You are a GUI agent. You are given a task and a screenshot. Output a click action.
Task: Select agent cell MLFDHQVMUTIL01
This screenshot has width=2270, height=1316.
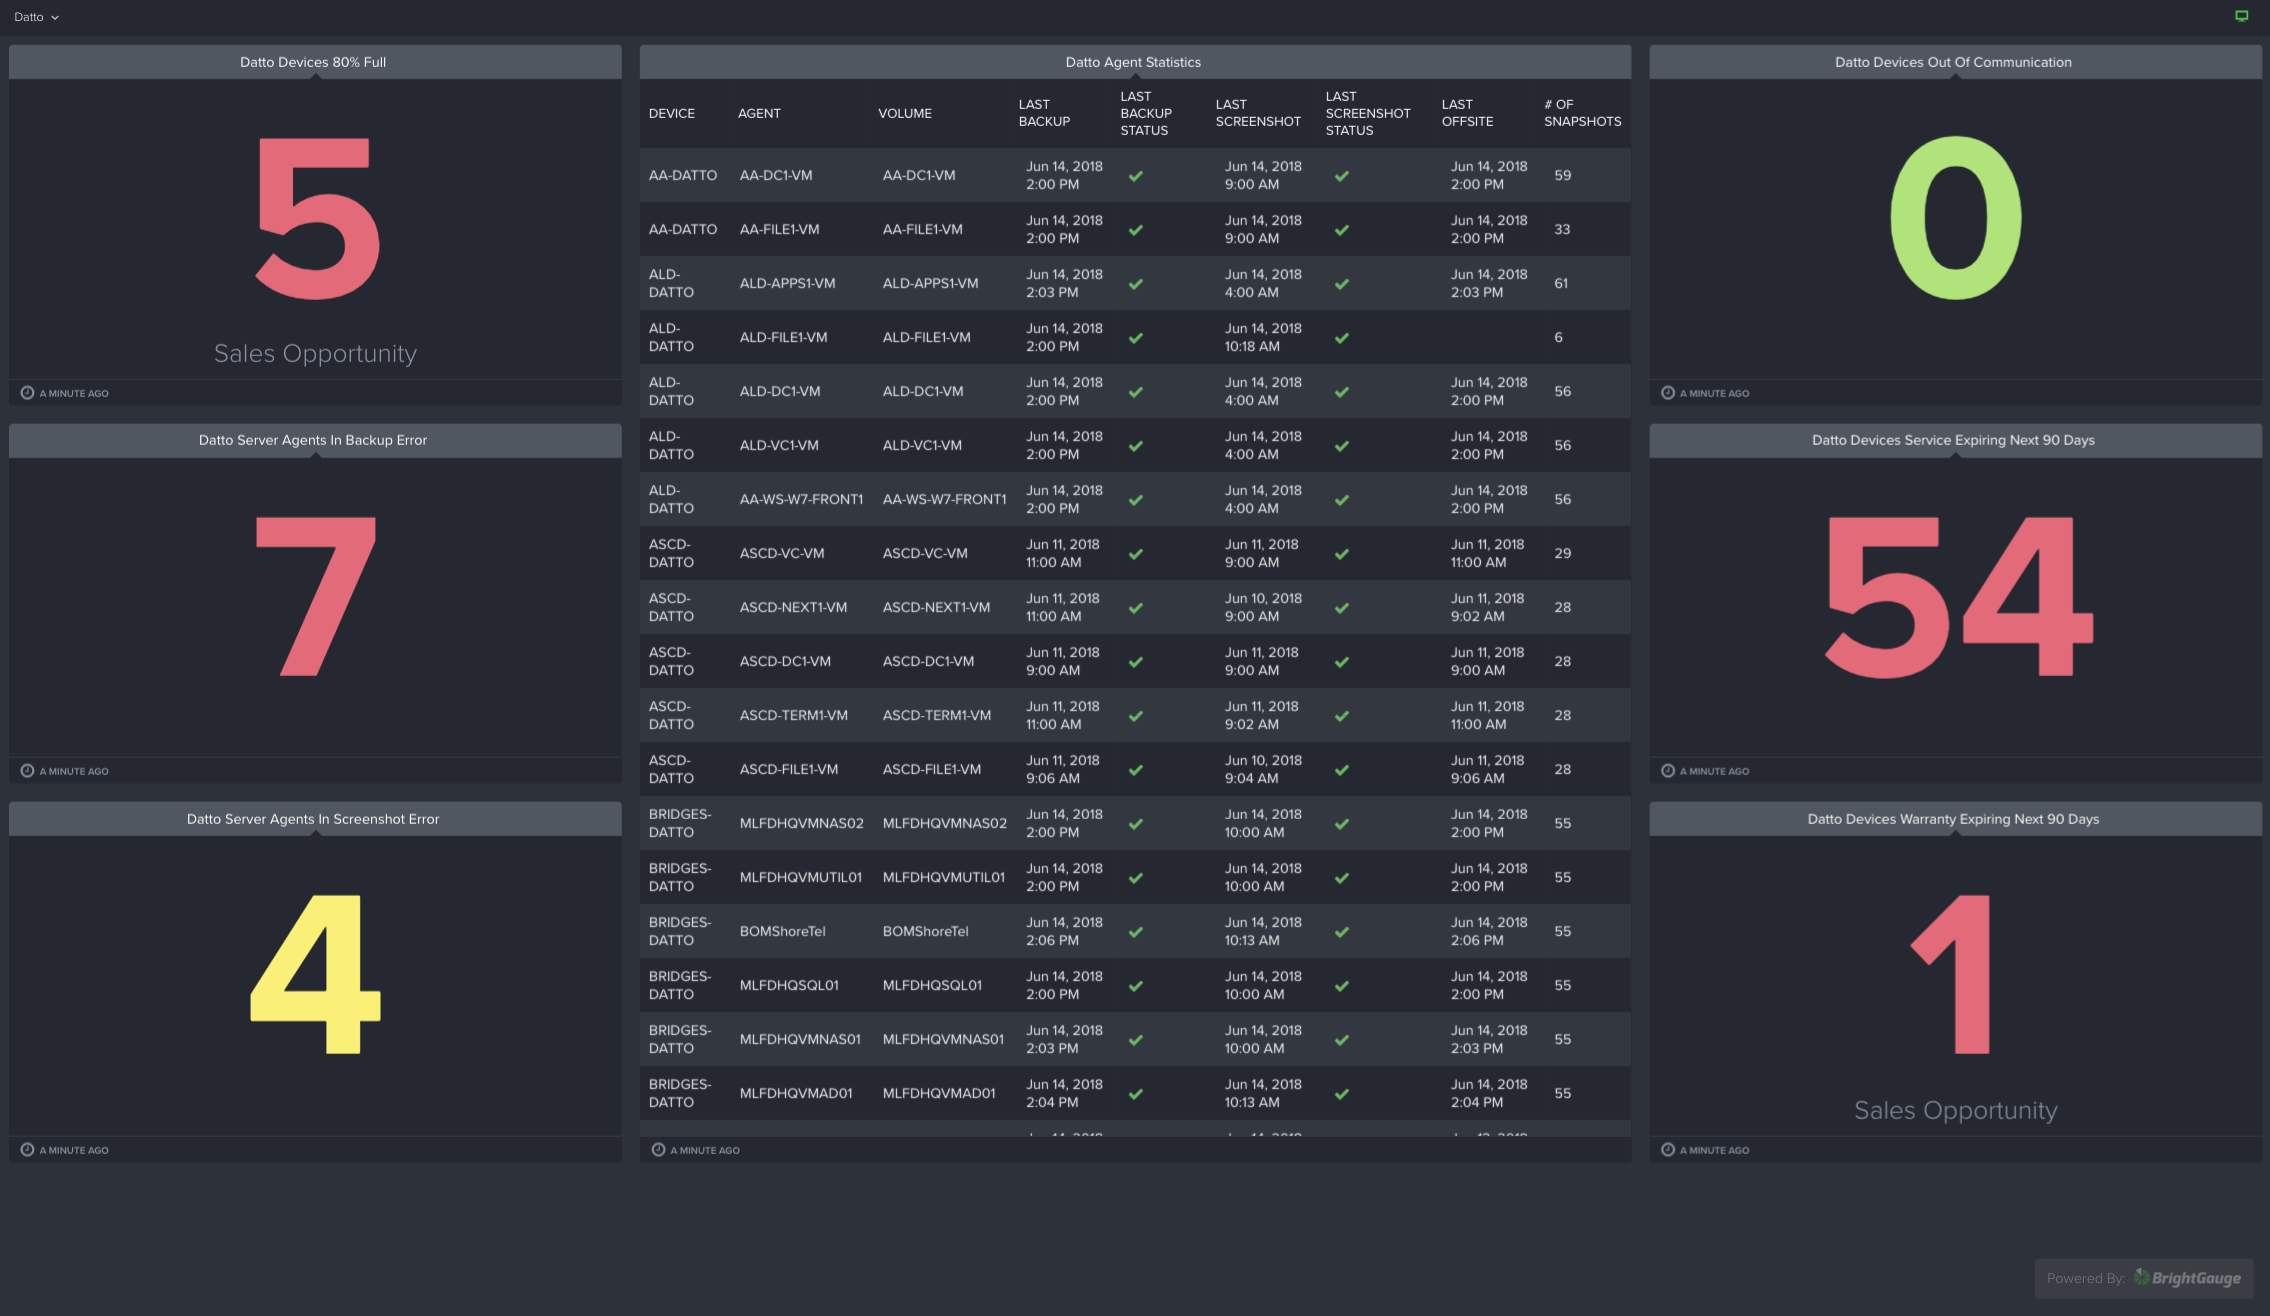point(800,877)
